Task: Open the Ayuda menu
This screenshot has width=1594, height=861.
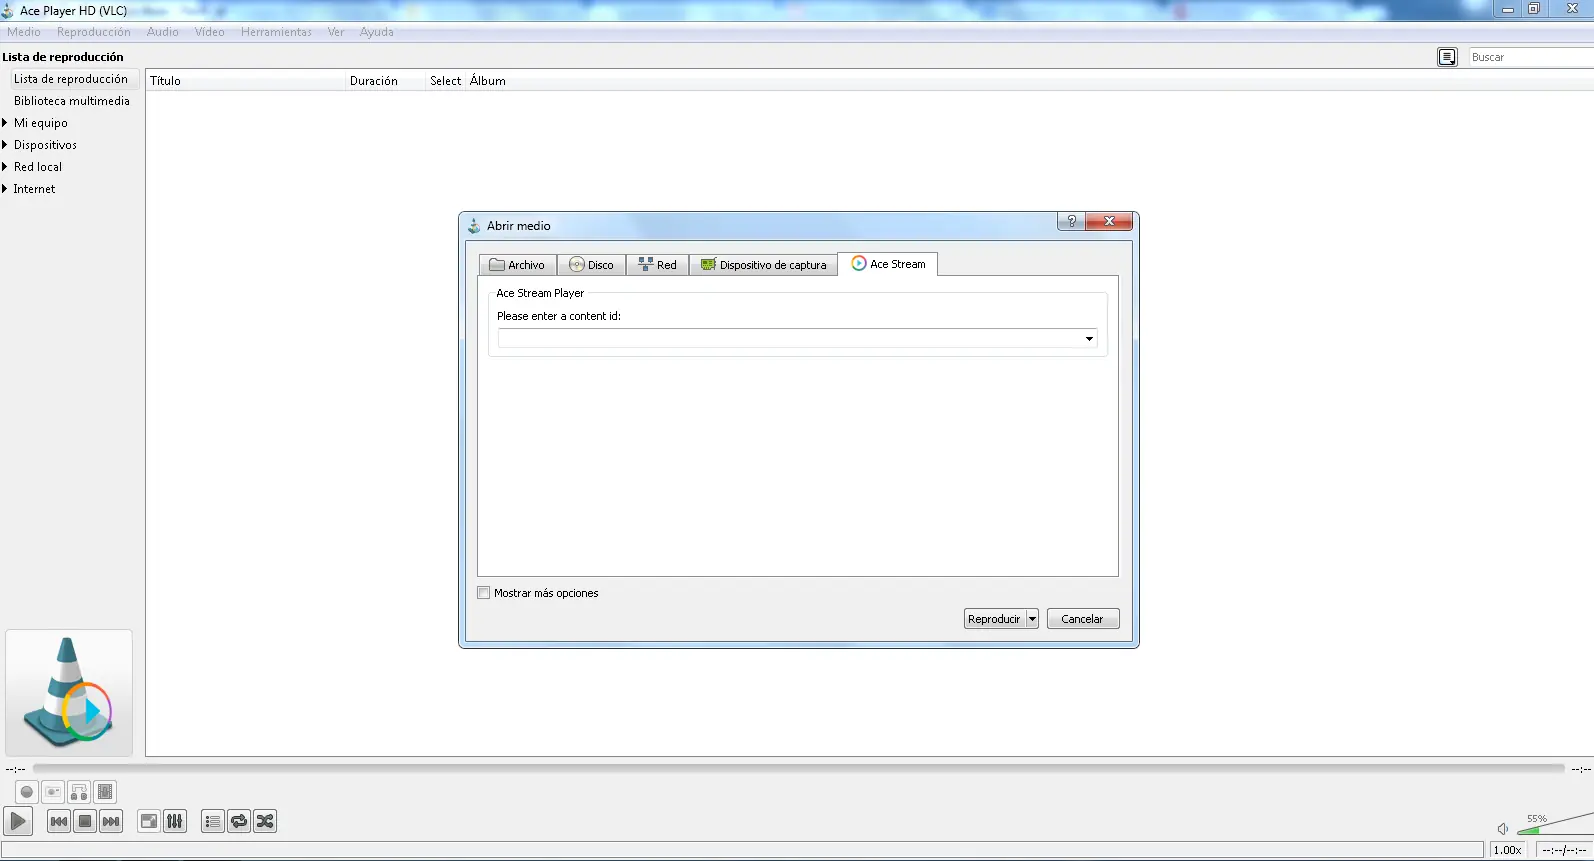Action: 377,32
